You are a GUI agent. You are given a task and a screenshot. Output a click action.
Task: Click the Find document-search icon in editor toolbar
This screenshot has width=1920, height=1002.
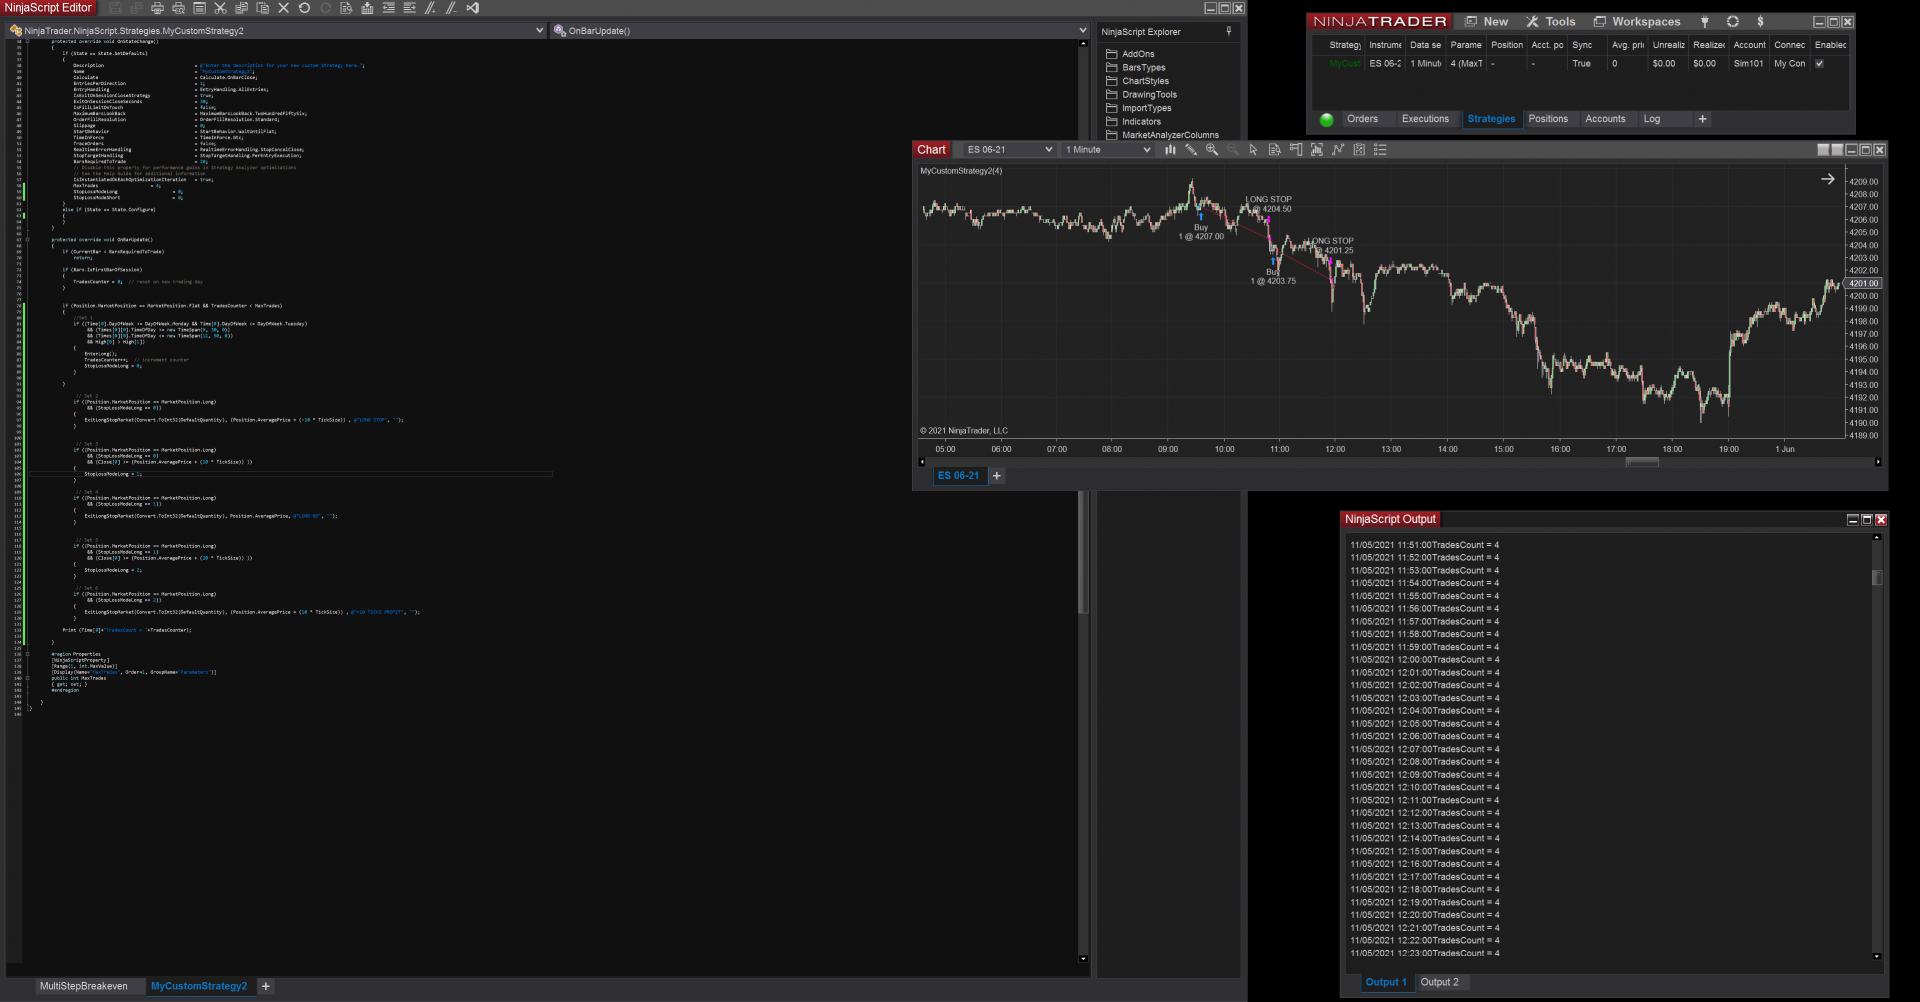[x=346, y=8]
